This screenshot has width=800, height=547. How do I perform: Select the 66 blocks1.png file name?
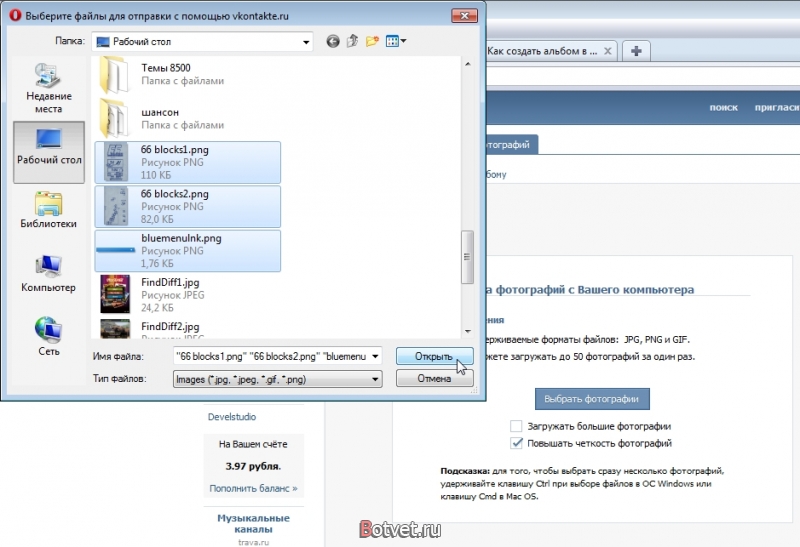pos(174,150)
